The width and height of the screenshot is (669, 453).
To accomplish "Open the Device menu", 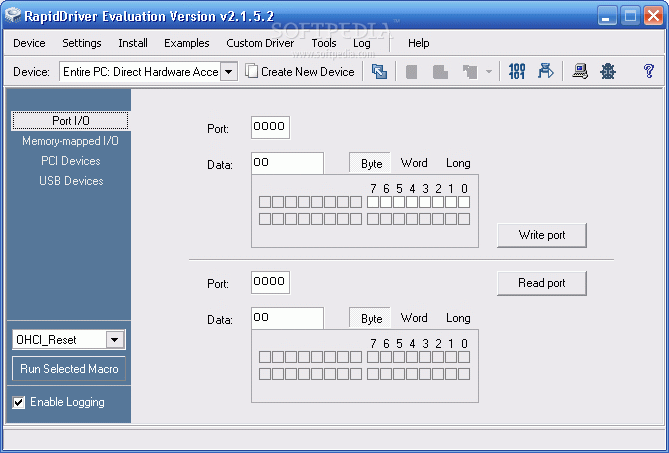I will [29, 43].
